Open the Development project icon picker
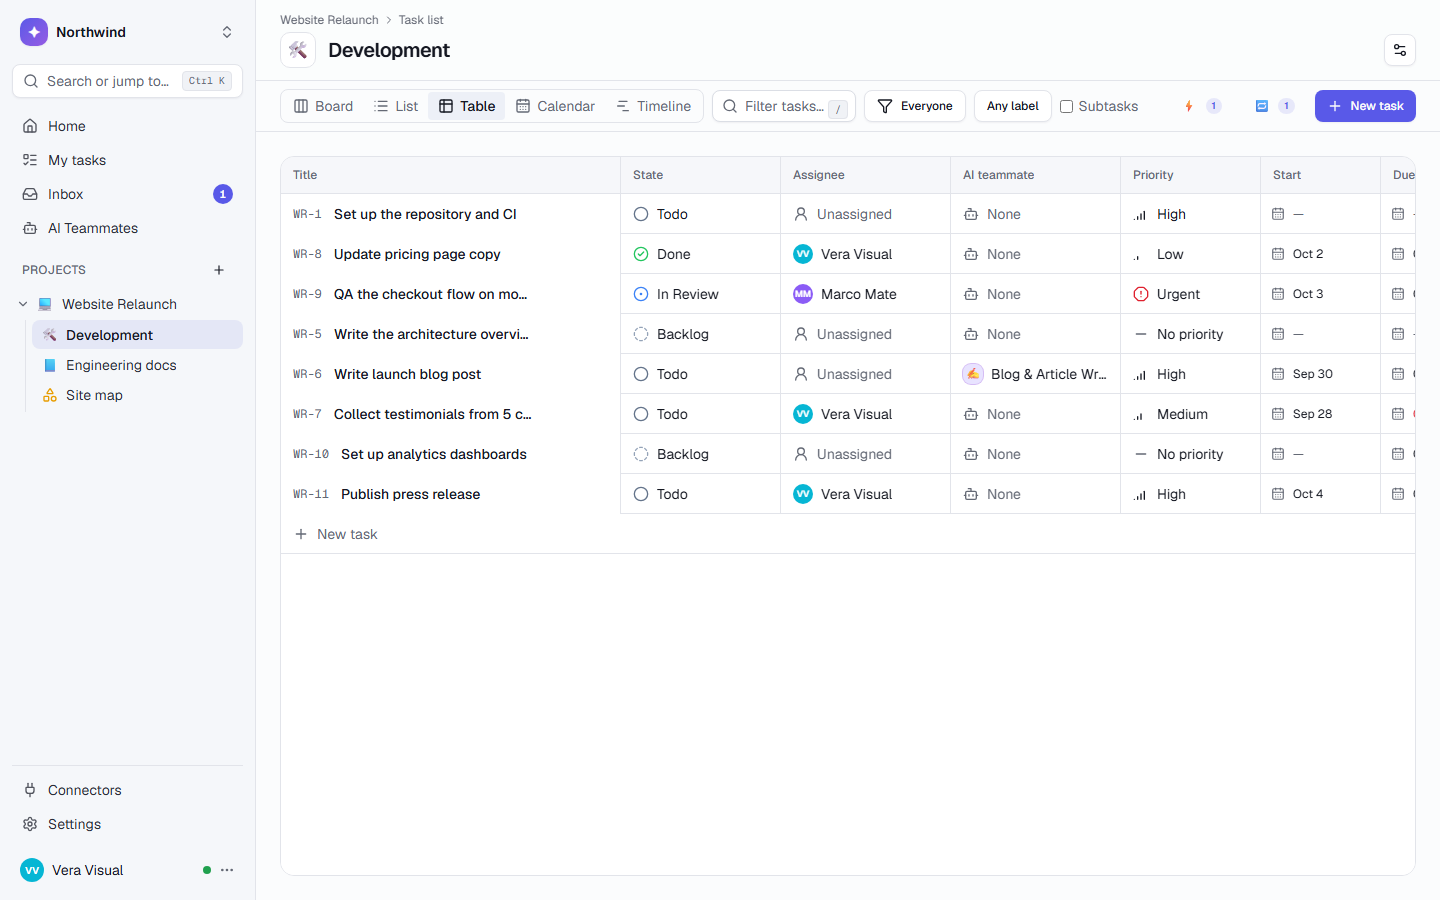Viewport: 1440px width, 900px height. click(x=298, y=50)
